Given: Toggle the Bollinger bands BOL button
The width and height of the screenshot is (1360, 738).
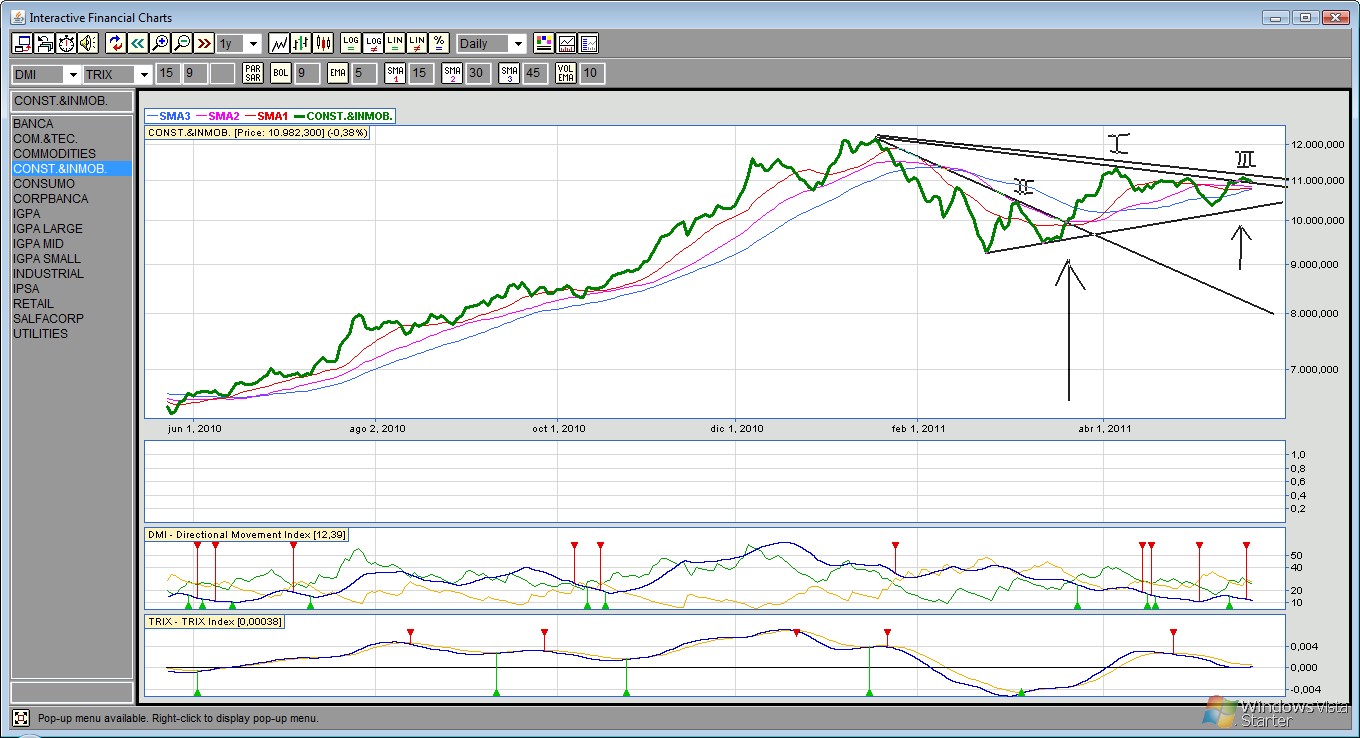Looking at the screenshot, I should (x=281, y=73).
